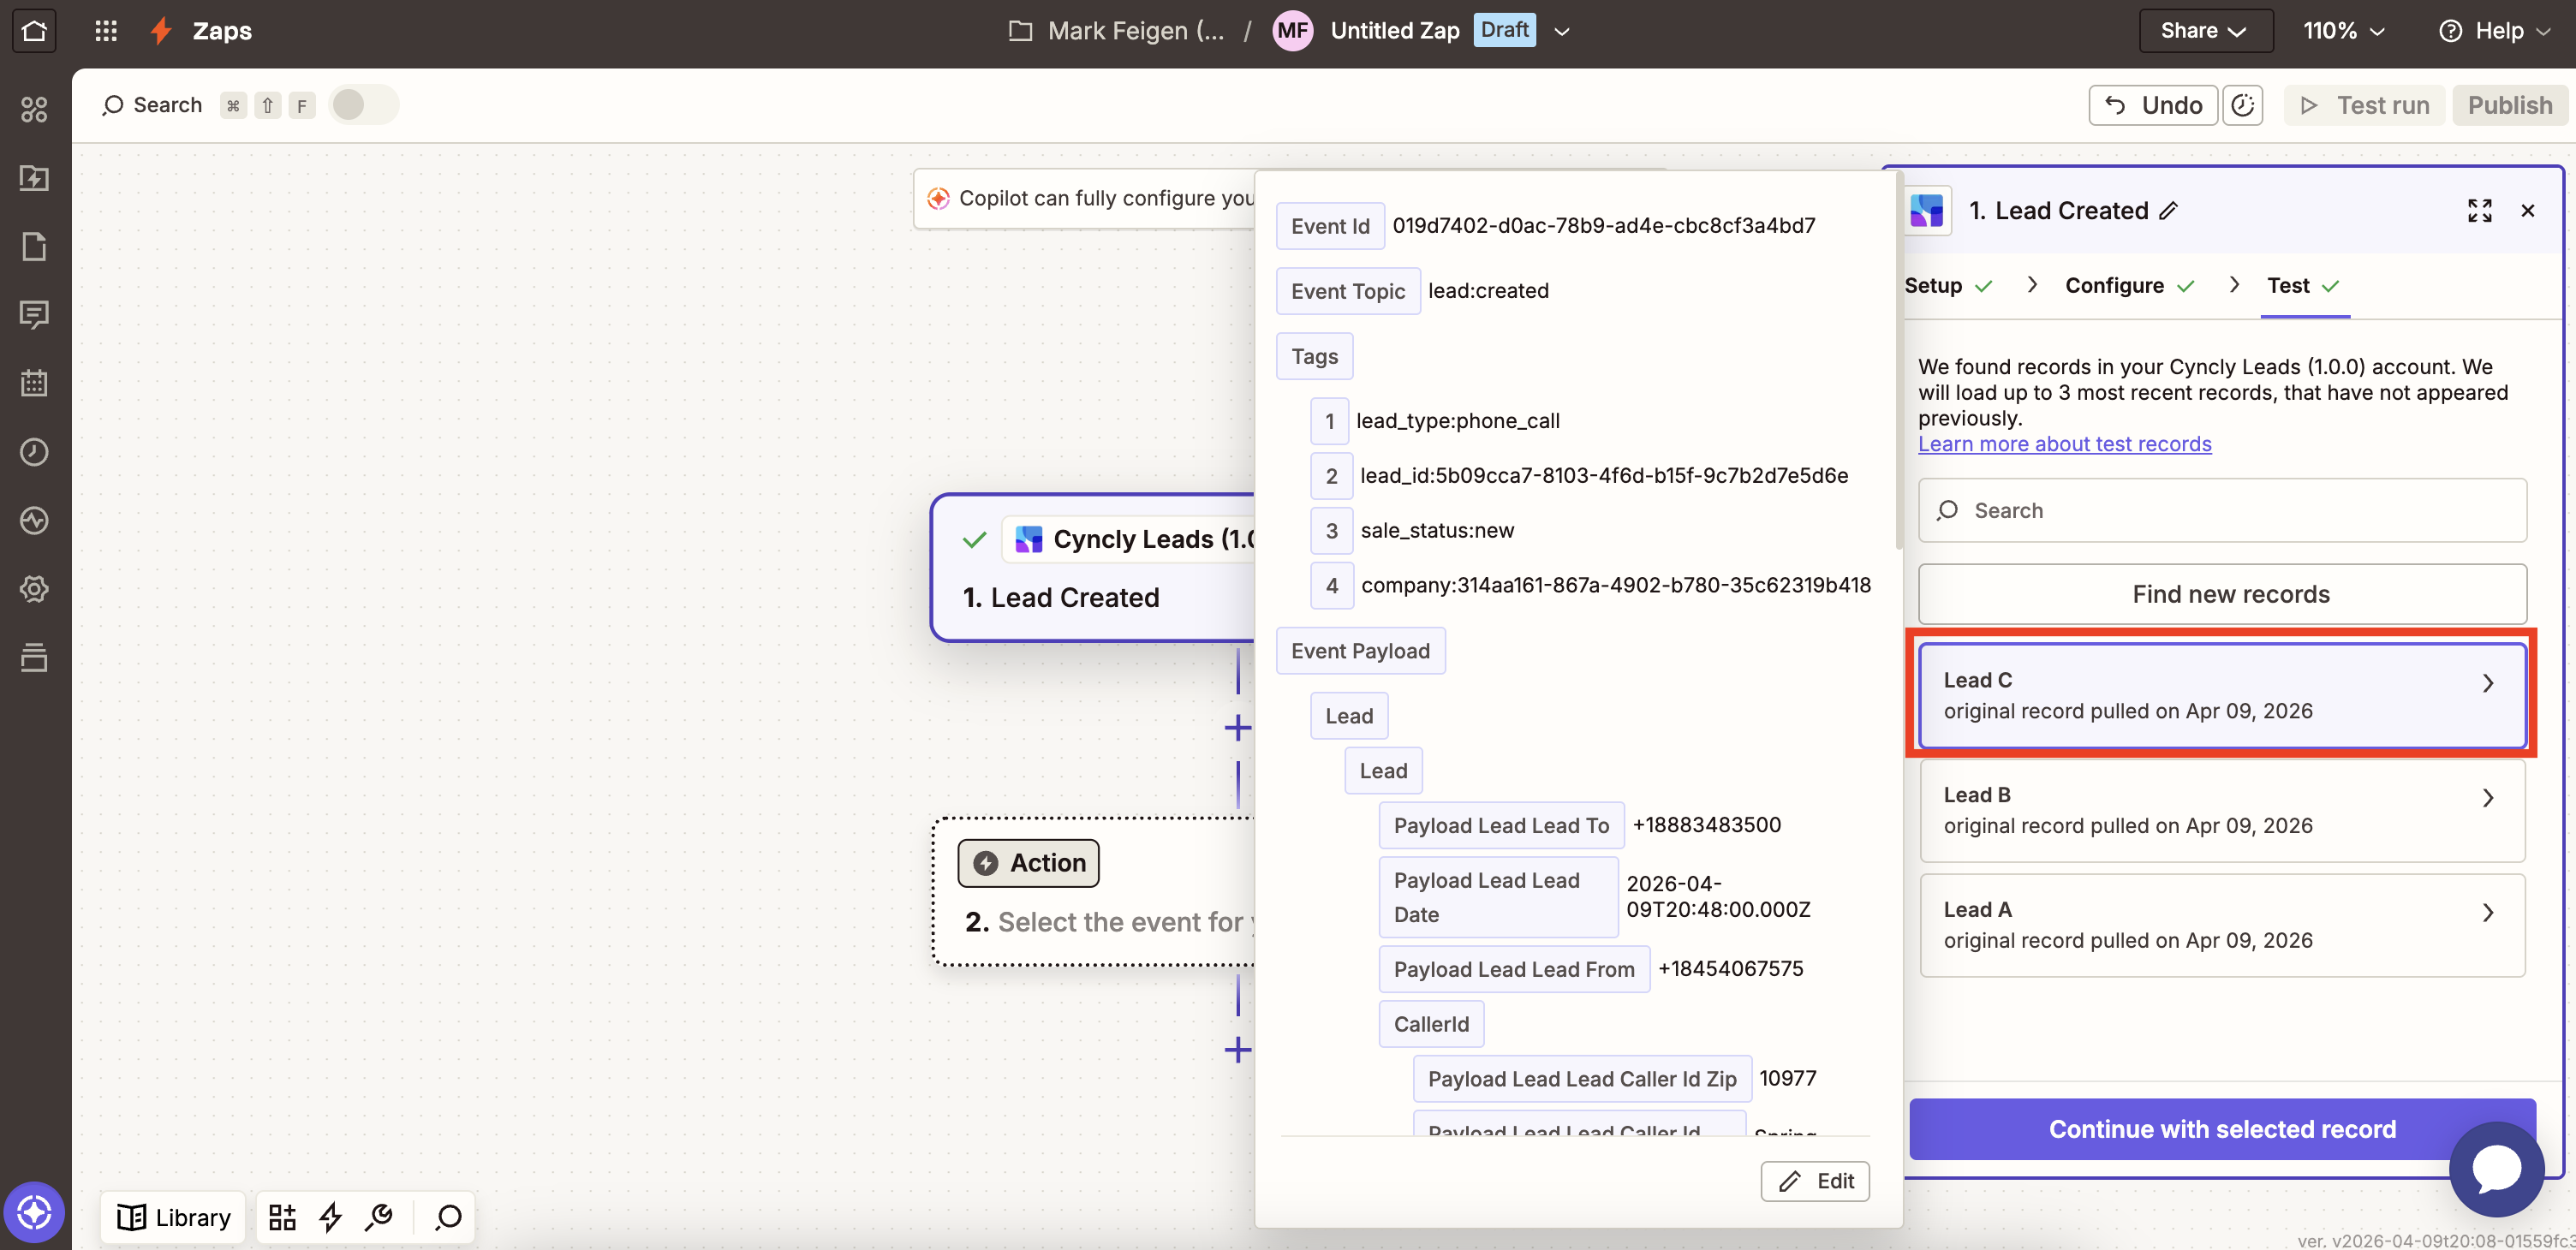Toggle the switch next to Search
Viewport: 2576px width, 1250px height.
click(x=363, y=105)
